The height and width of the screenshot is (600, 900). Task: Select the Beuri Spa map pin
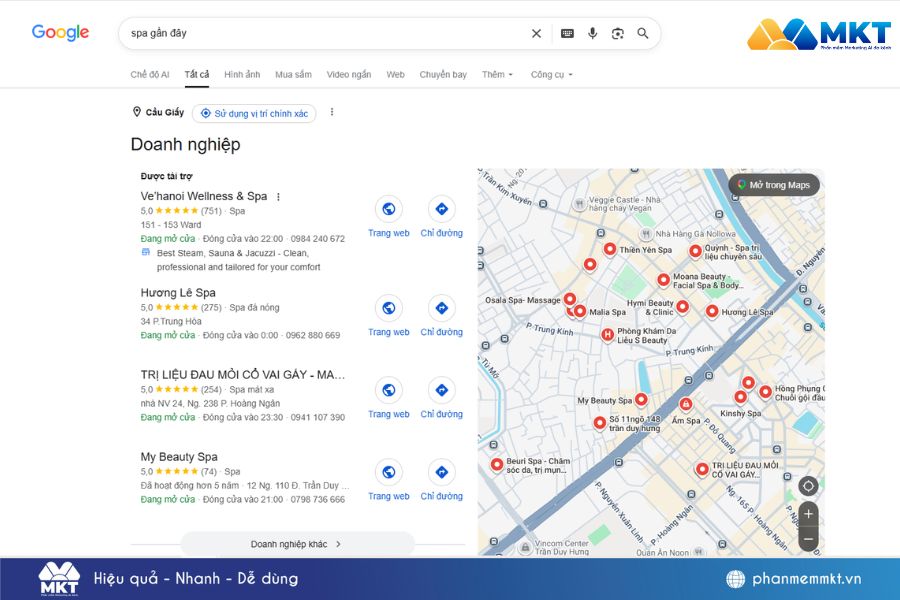click(496, 464)
